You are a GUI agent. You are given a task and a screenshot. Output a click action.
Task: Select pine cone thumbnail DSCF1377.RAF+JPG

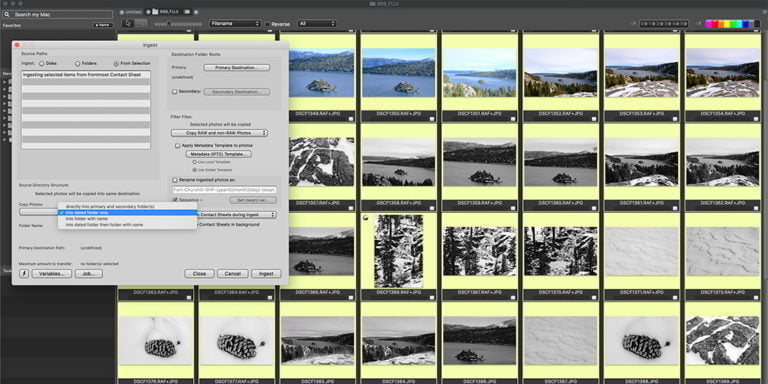[237, 341]
